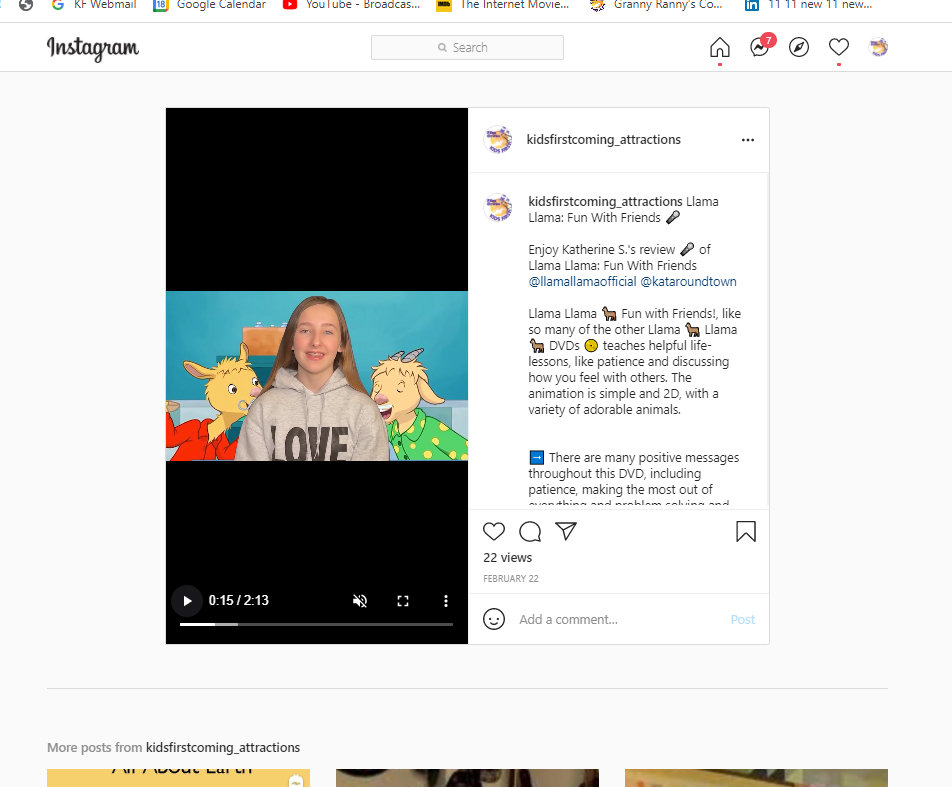This screenshot has height=787, width=952.
Task: Click caption author profile picture
Action: tap(498, 208)
